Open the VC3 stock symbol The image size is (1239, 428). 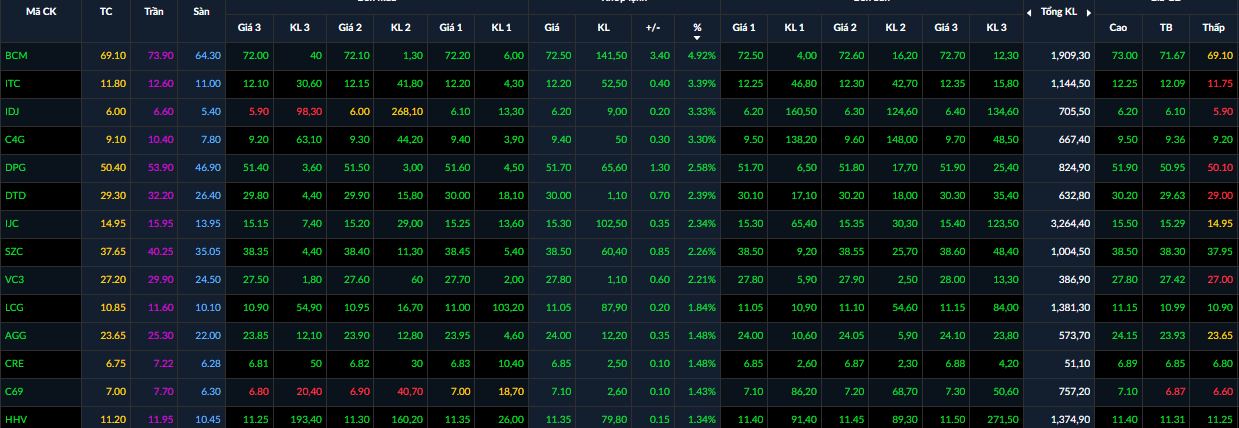(14, 279)
